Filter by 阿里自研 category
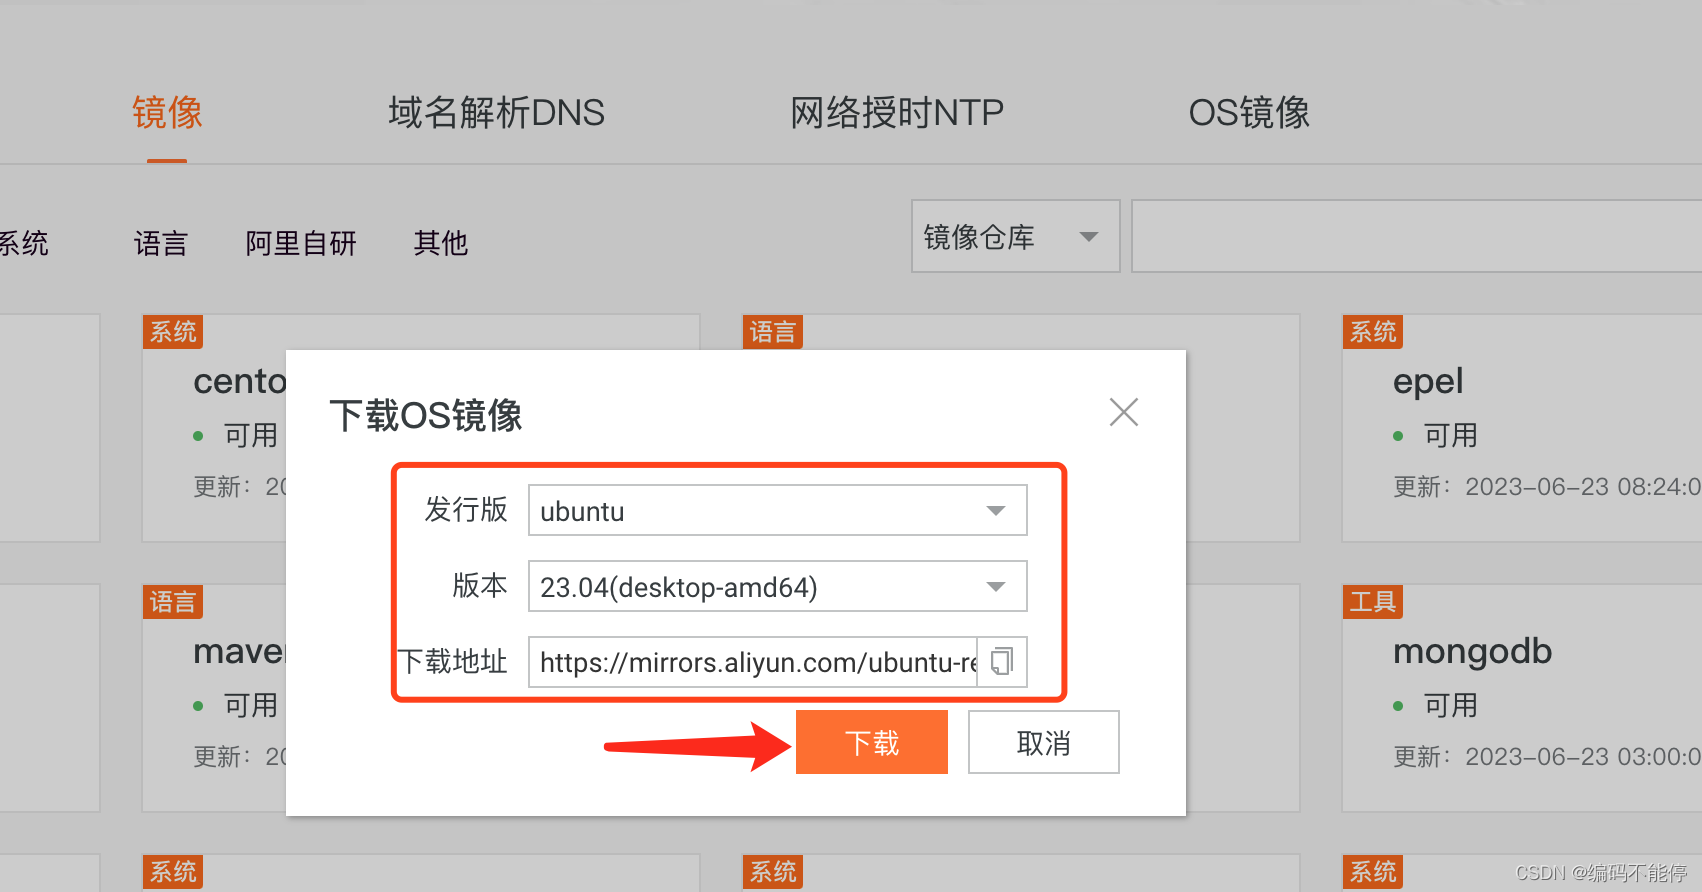Image resolution: width=1702 pixels, height=892 pixels. [x=301, y=243]
